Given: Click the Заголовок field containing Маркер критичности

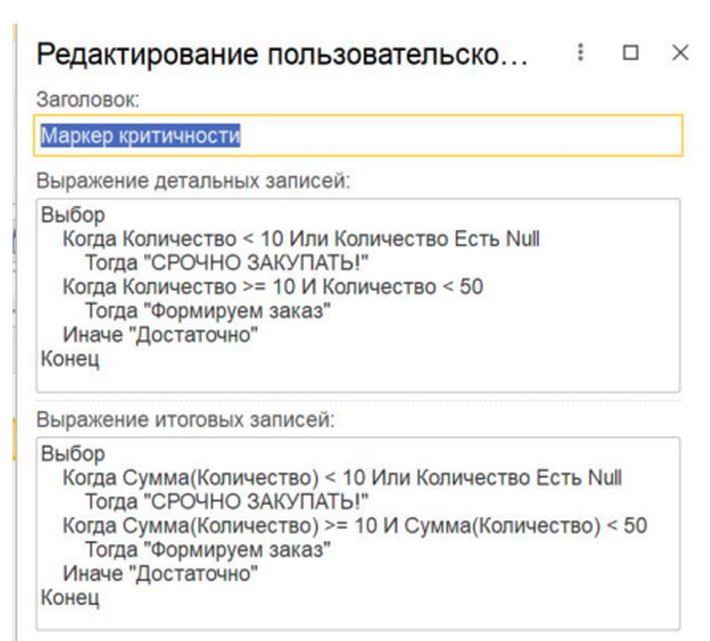Looking at the screenshot, I should click(360, 136).
